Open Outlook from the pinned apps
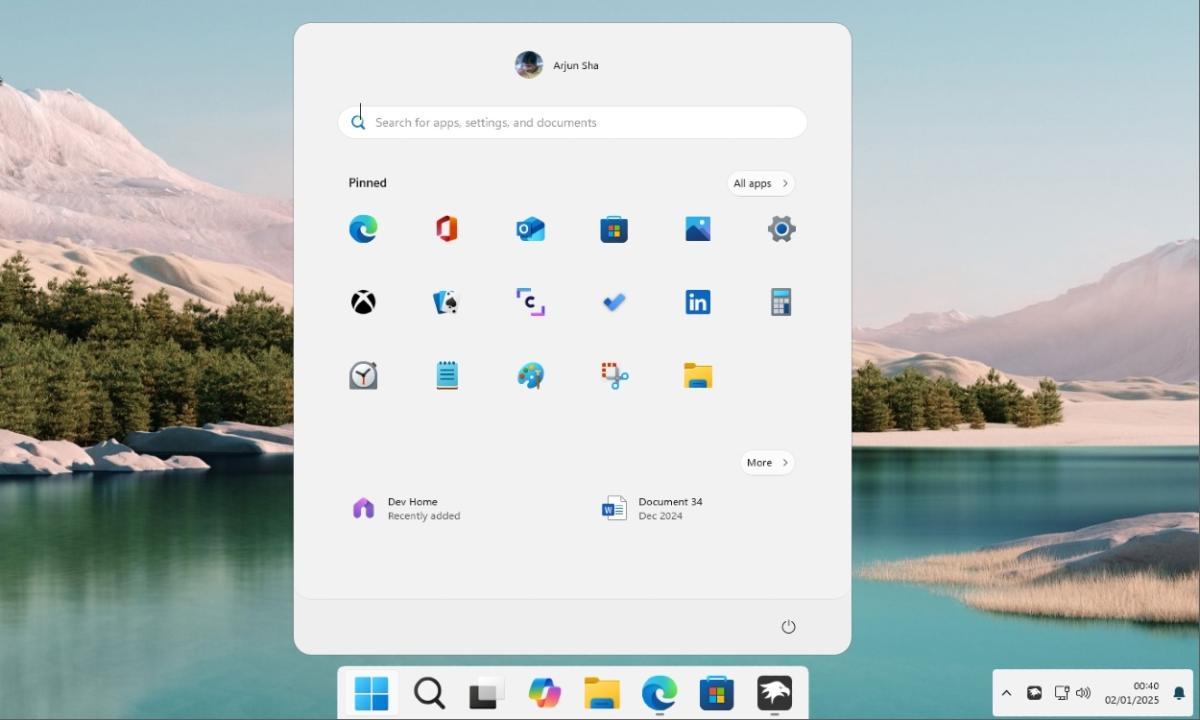This screenshot has height=720, width=1200. pos(530,228)
